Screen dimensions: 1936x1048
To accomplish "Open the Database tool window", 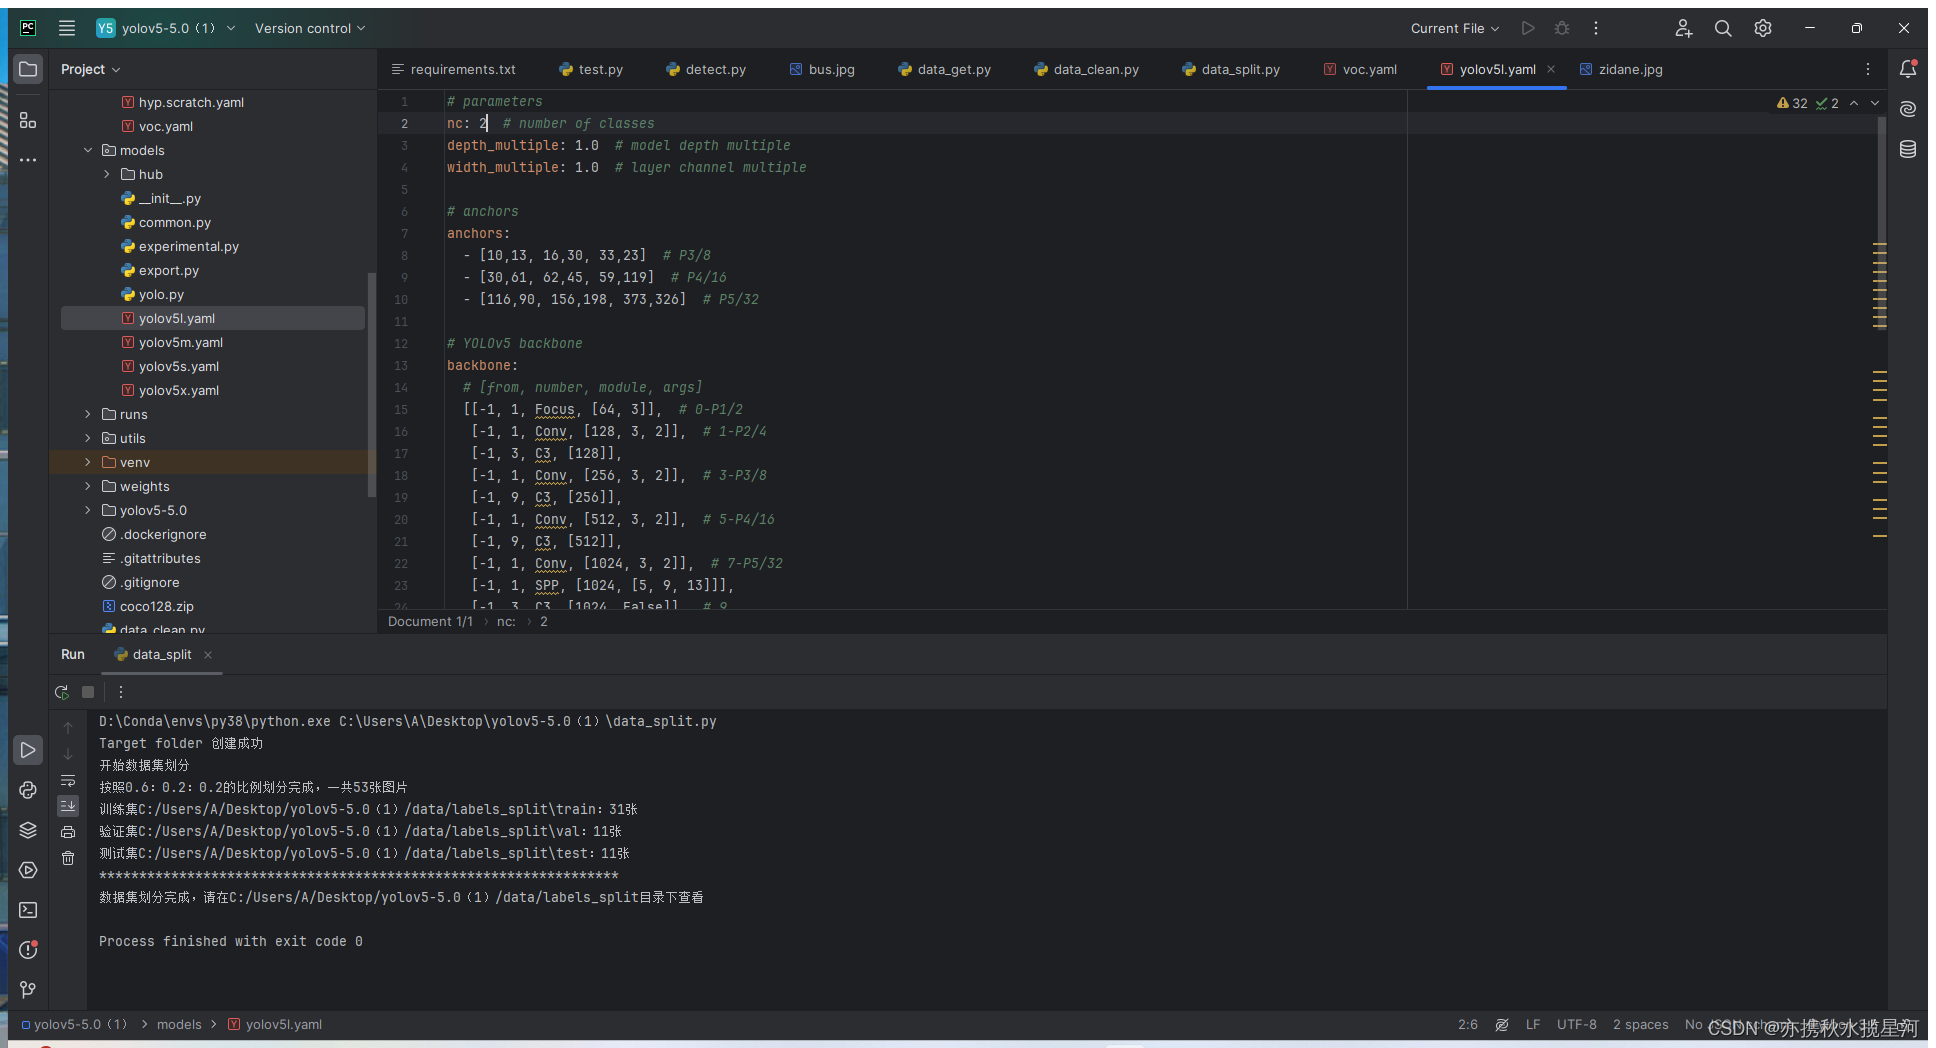I will pyautogui.click(x=1908, y=149).
